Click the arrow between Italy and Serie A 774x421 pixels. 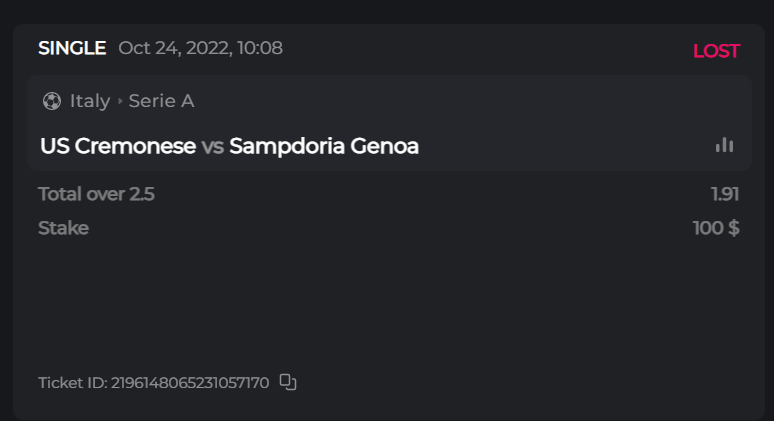click(120, 101)
